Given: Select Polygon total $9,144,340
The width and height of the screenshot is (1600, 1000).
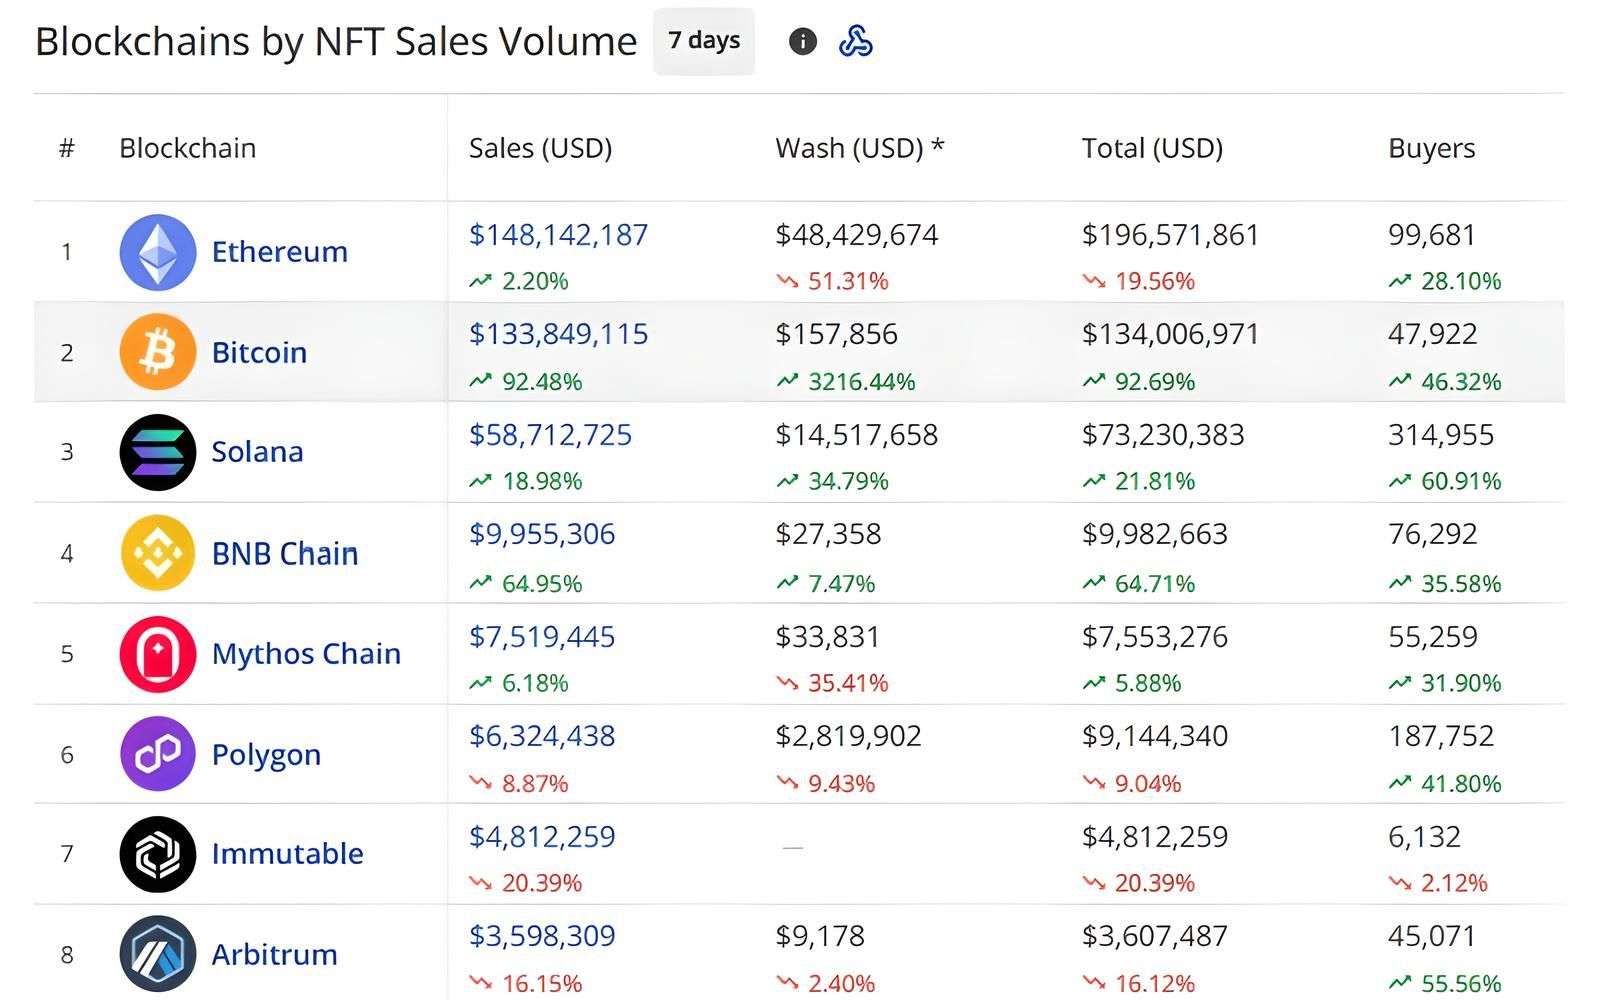Looking at the screenshot, I should (x=1155, y=736).
